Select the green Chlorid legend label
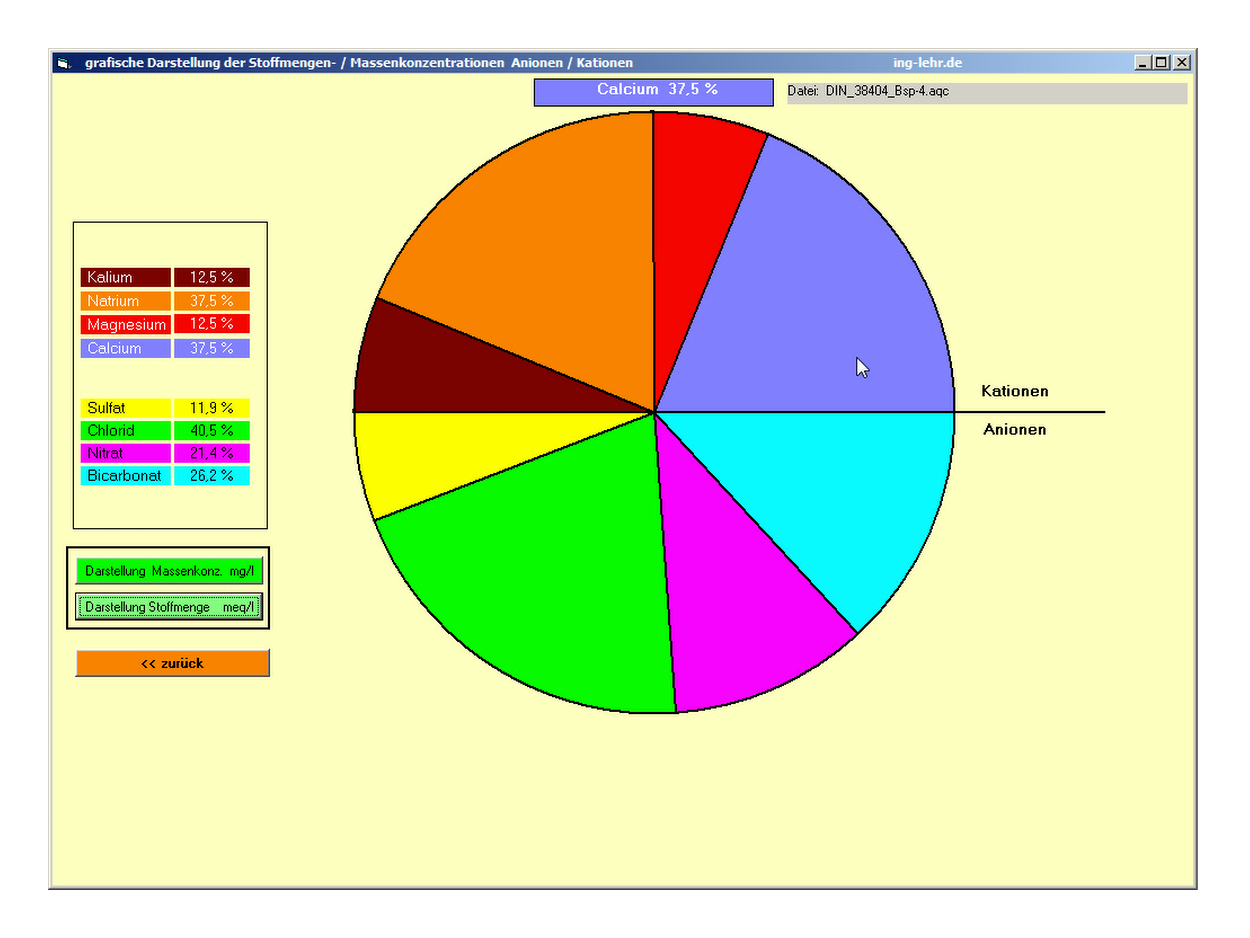Screen dimensions: 1250x938 (x=126, y=431)
